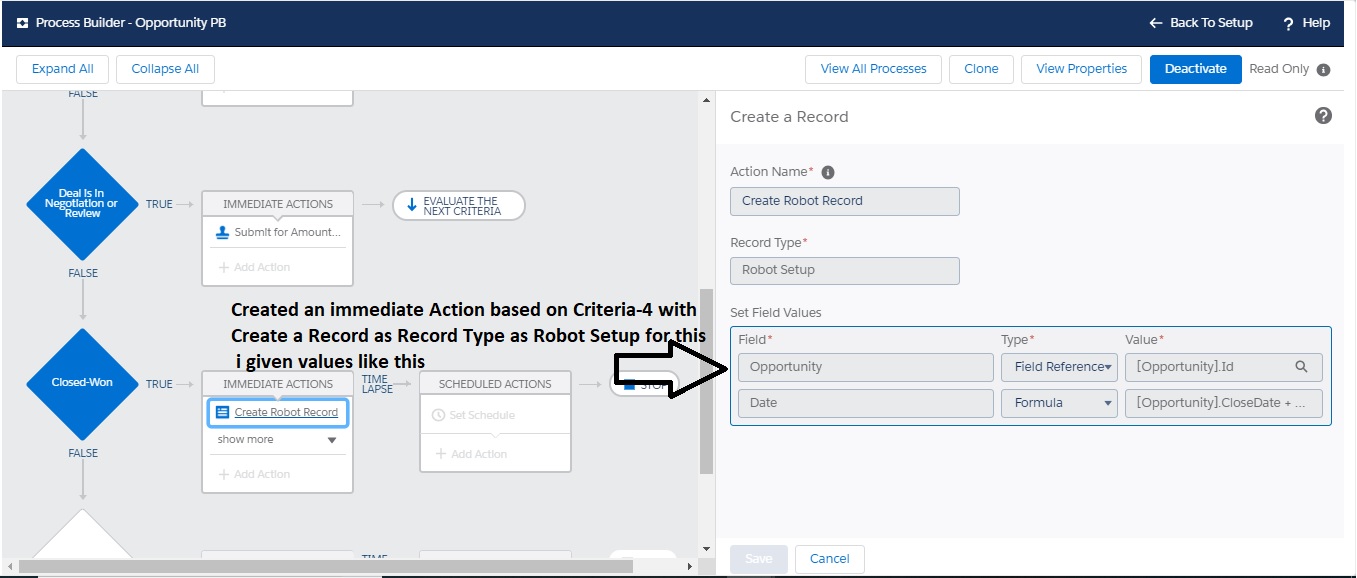The image size is (1357, 578).
Task: Open View All Processes
Action: pyautogui.click(x=873, y=69)
